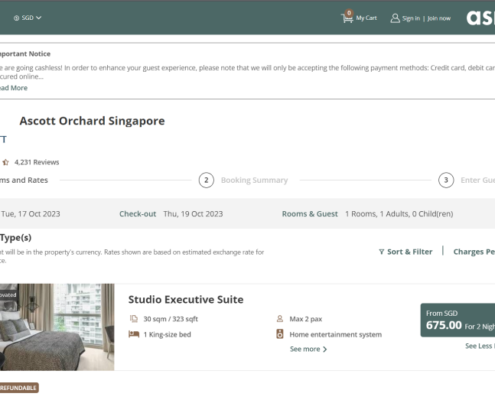Click the step 2 circle
Image resolution: width=495 pixels, height=400 pixels.
206,180
